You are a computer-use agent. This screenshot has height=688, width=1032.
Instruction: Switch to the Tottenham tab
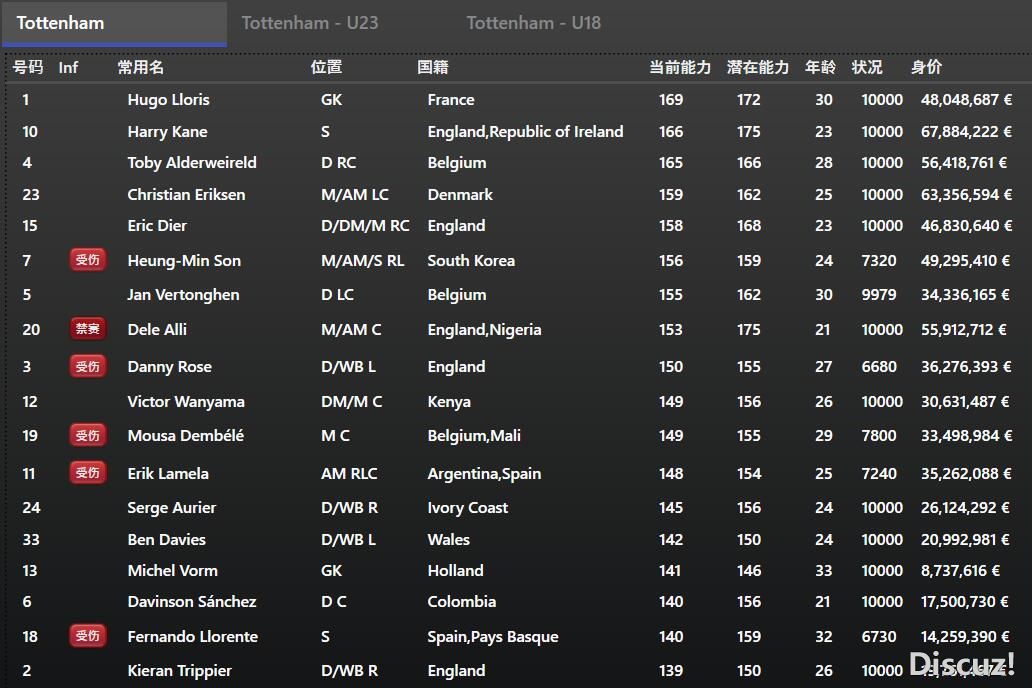click(x=115, y=23)
